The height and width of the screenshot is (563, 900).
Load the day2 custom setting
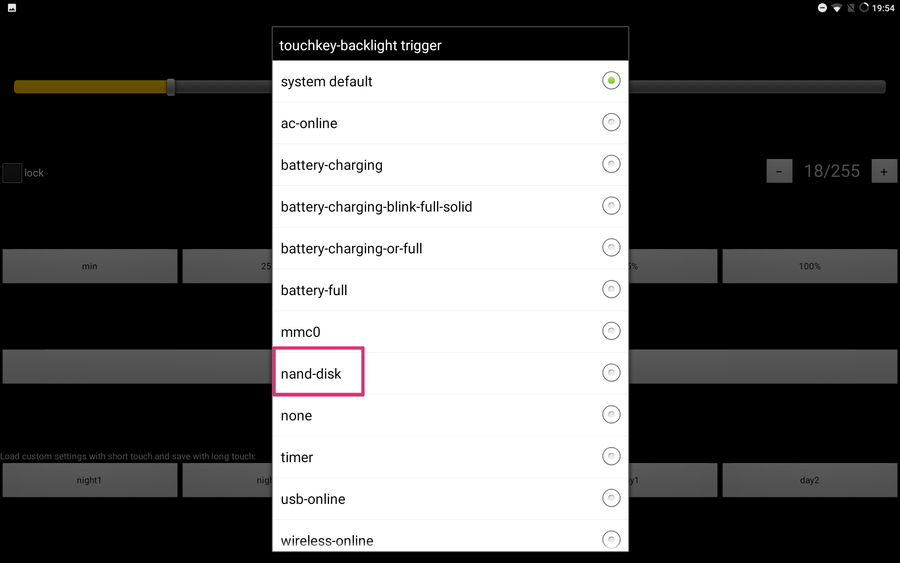click(x=809, y=480)
